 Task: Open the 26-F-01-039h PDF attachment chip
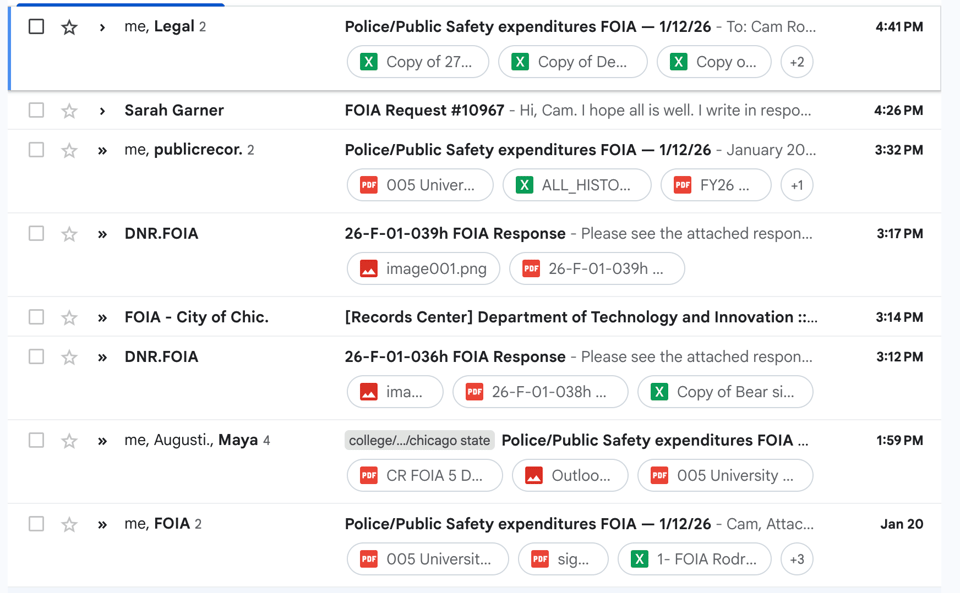[x=596, y=269]
